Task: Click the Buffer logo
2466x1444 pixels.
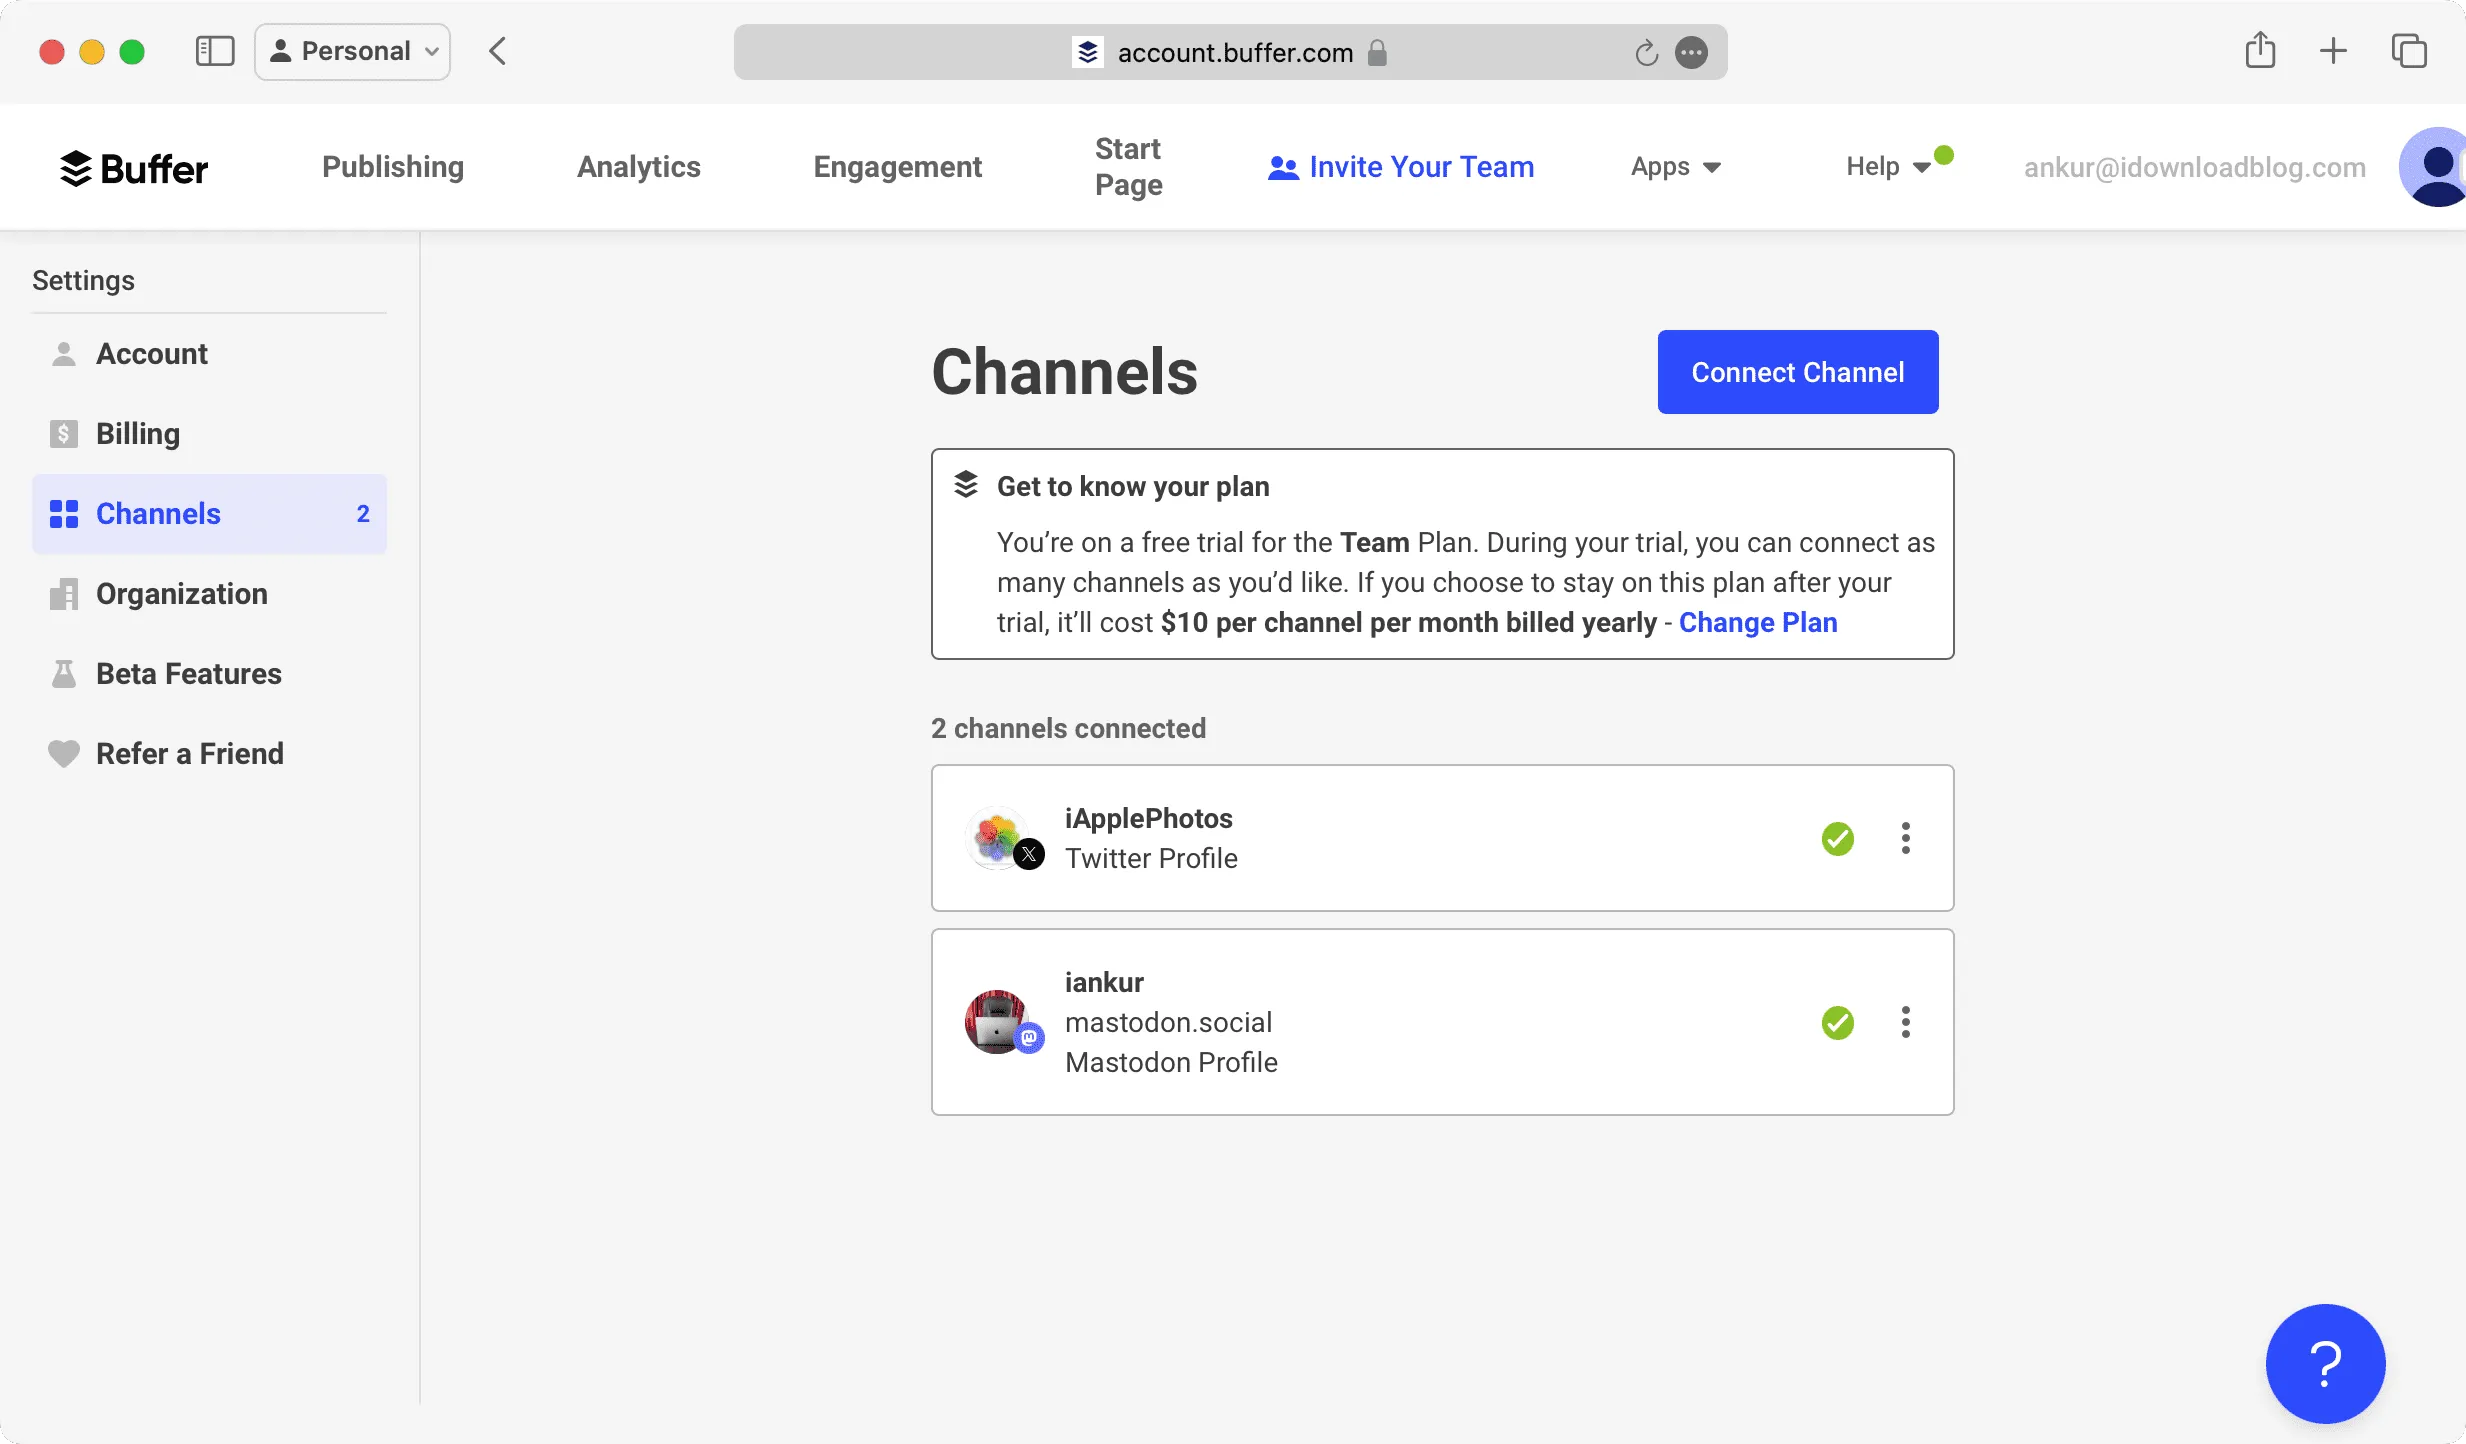Action: click(134, 168)
